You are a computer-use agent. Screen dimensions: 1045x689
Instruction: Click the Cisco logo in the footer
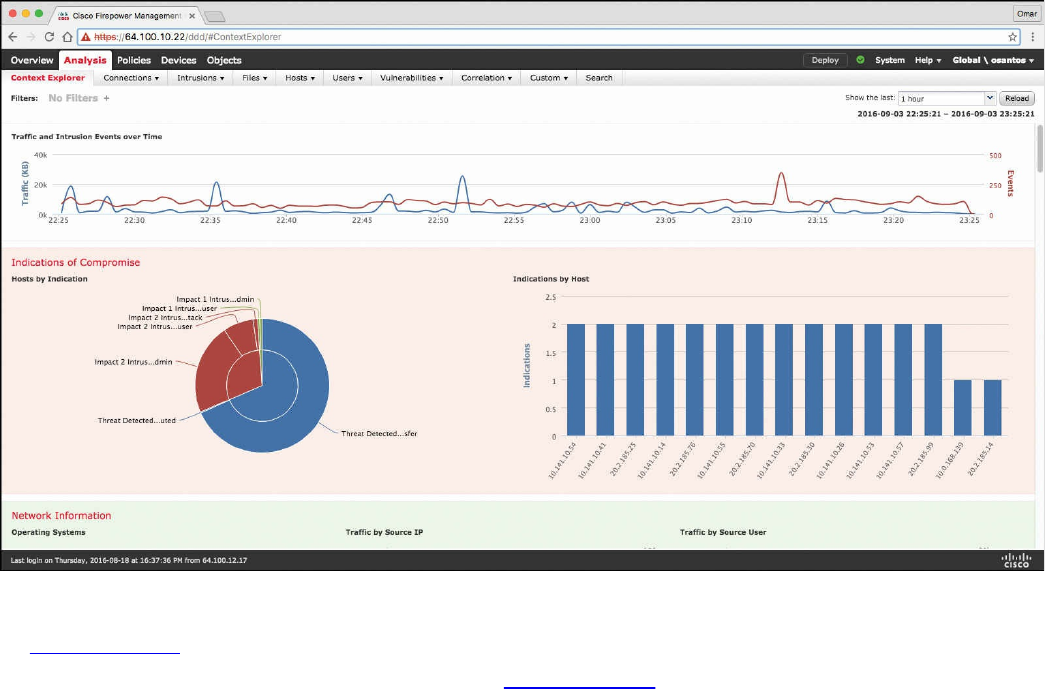point(1016,560)
